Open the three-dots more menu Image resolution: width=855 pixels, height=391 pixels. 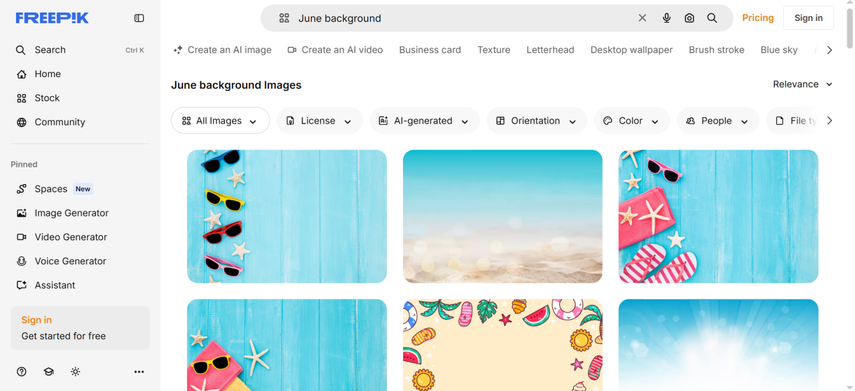tap(139, 372)
